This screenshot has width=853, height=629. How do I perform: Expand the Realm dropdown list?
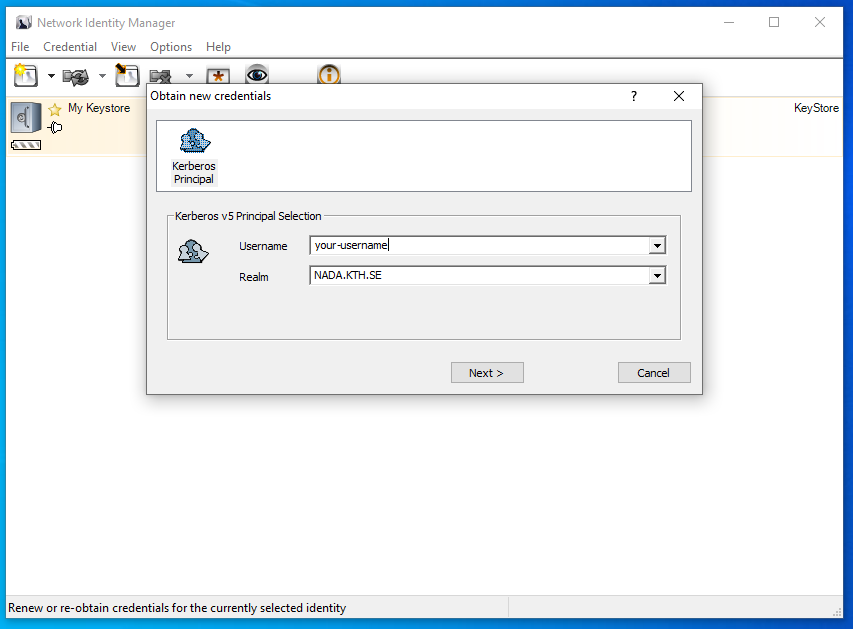tap(657, 276)
